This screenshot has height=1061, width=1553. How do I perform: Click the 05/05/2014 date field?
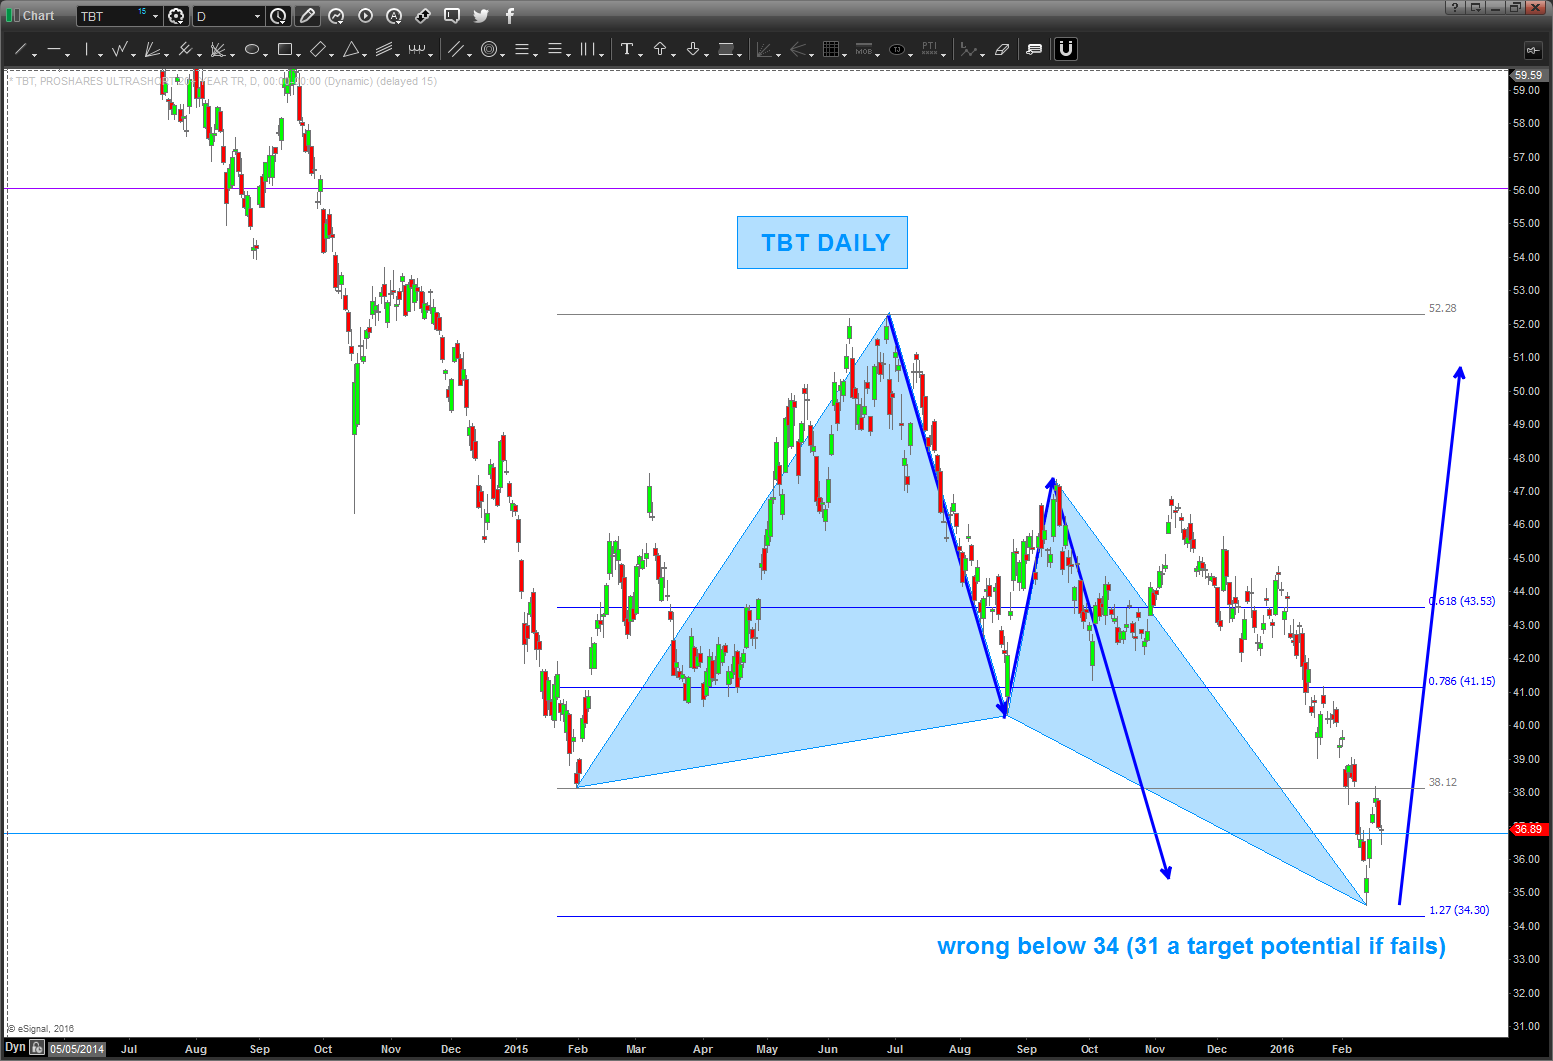tap(77, 1049)
